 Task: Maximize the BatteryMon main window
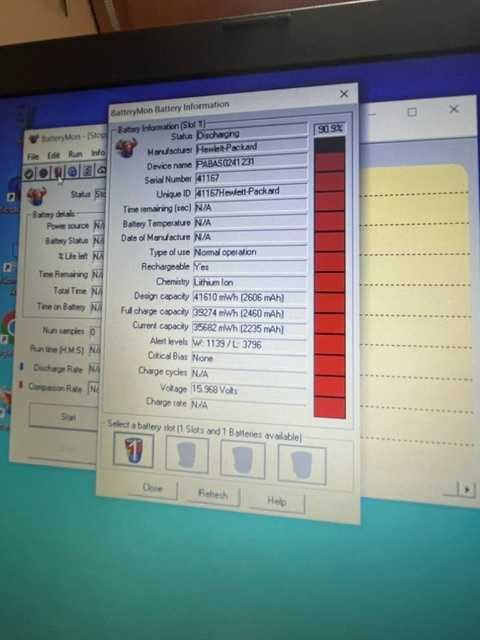click(412, 112)
